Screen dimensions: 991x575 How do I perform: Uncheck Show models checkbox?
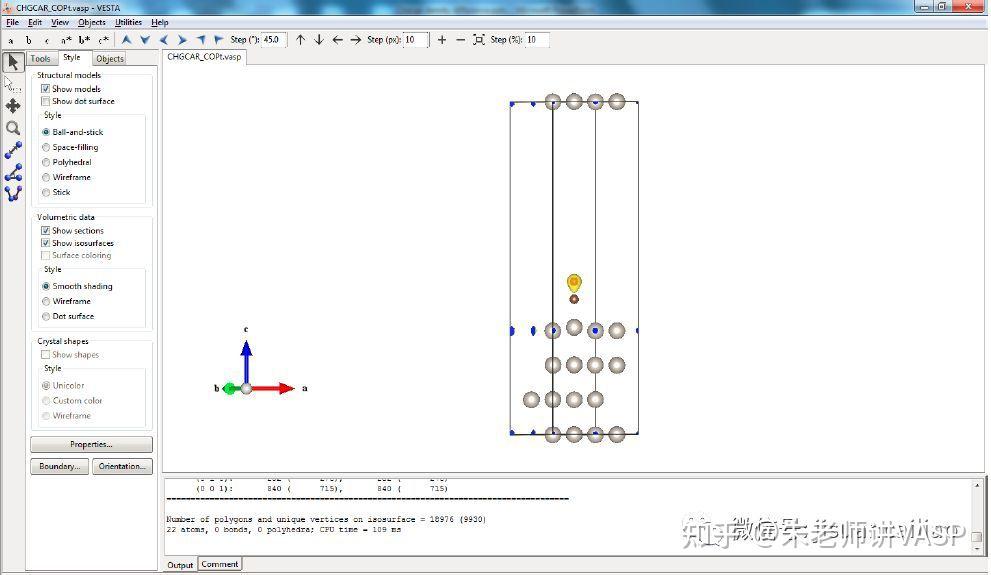[46, 89]
